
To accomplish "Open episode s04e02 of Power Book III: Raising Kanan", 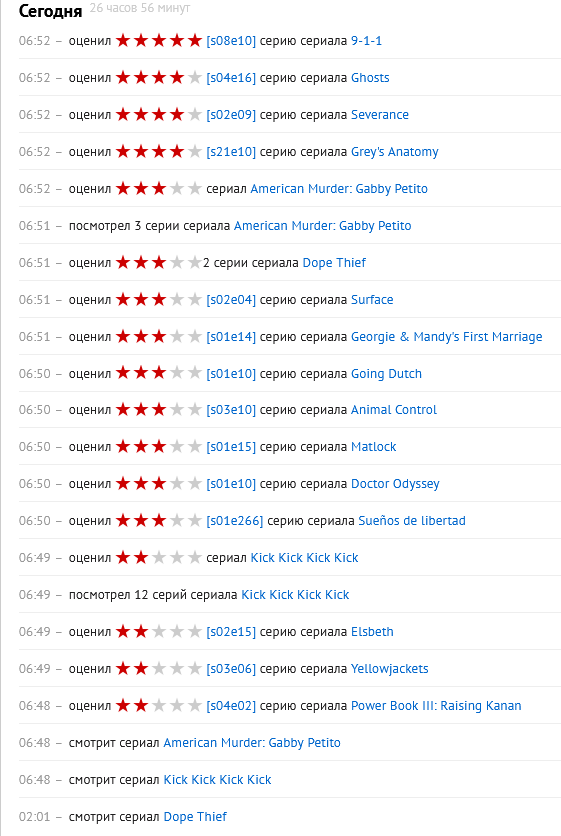I will coord(231,706).
